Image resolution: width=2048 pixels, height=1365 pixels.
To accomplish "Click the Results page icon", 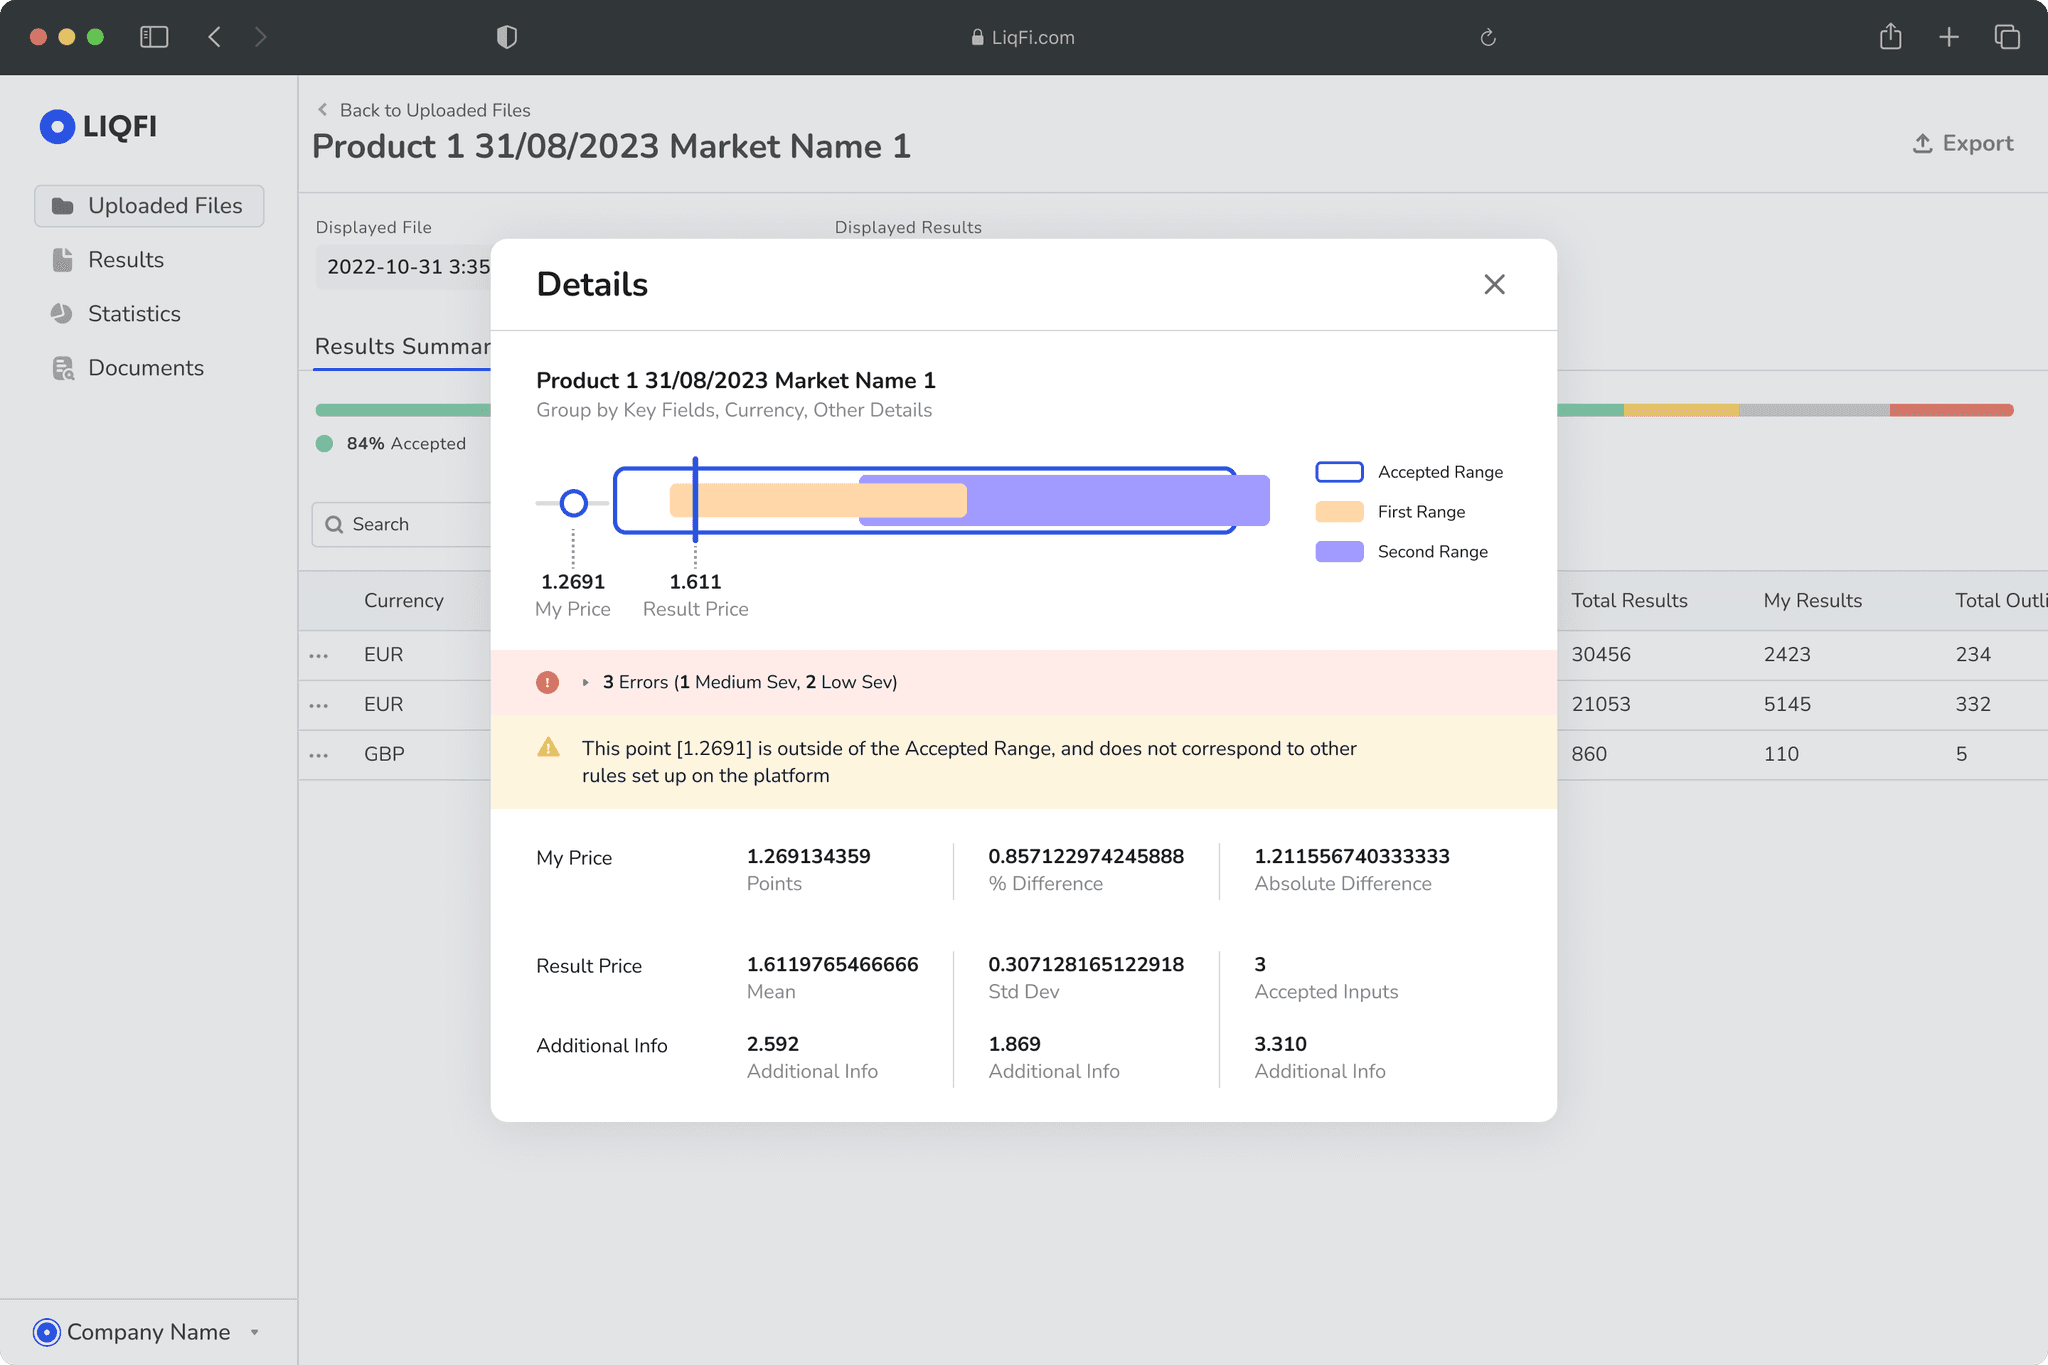I will click(x=63, y=260).
